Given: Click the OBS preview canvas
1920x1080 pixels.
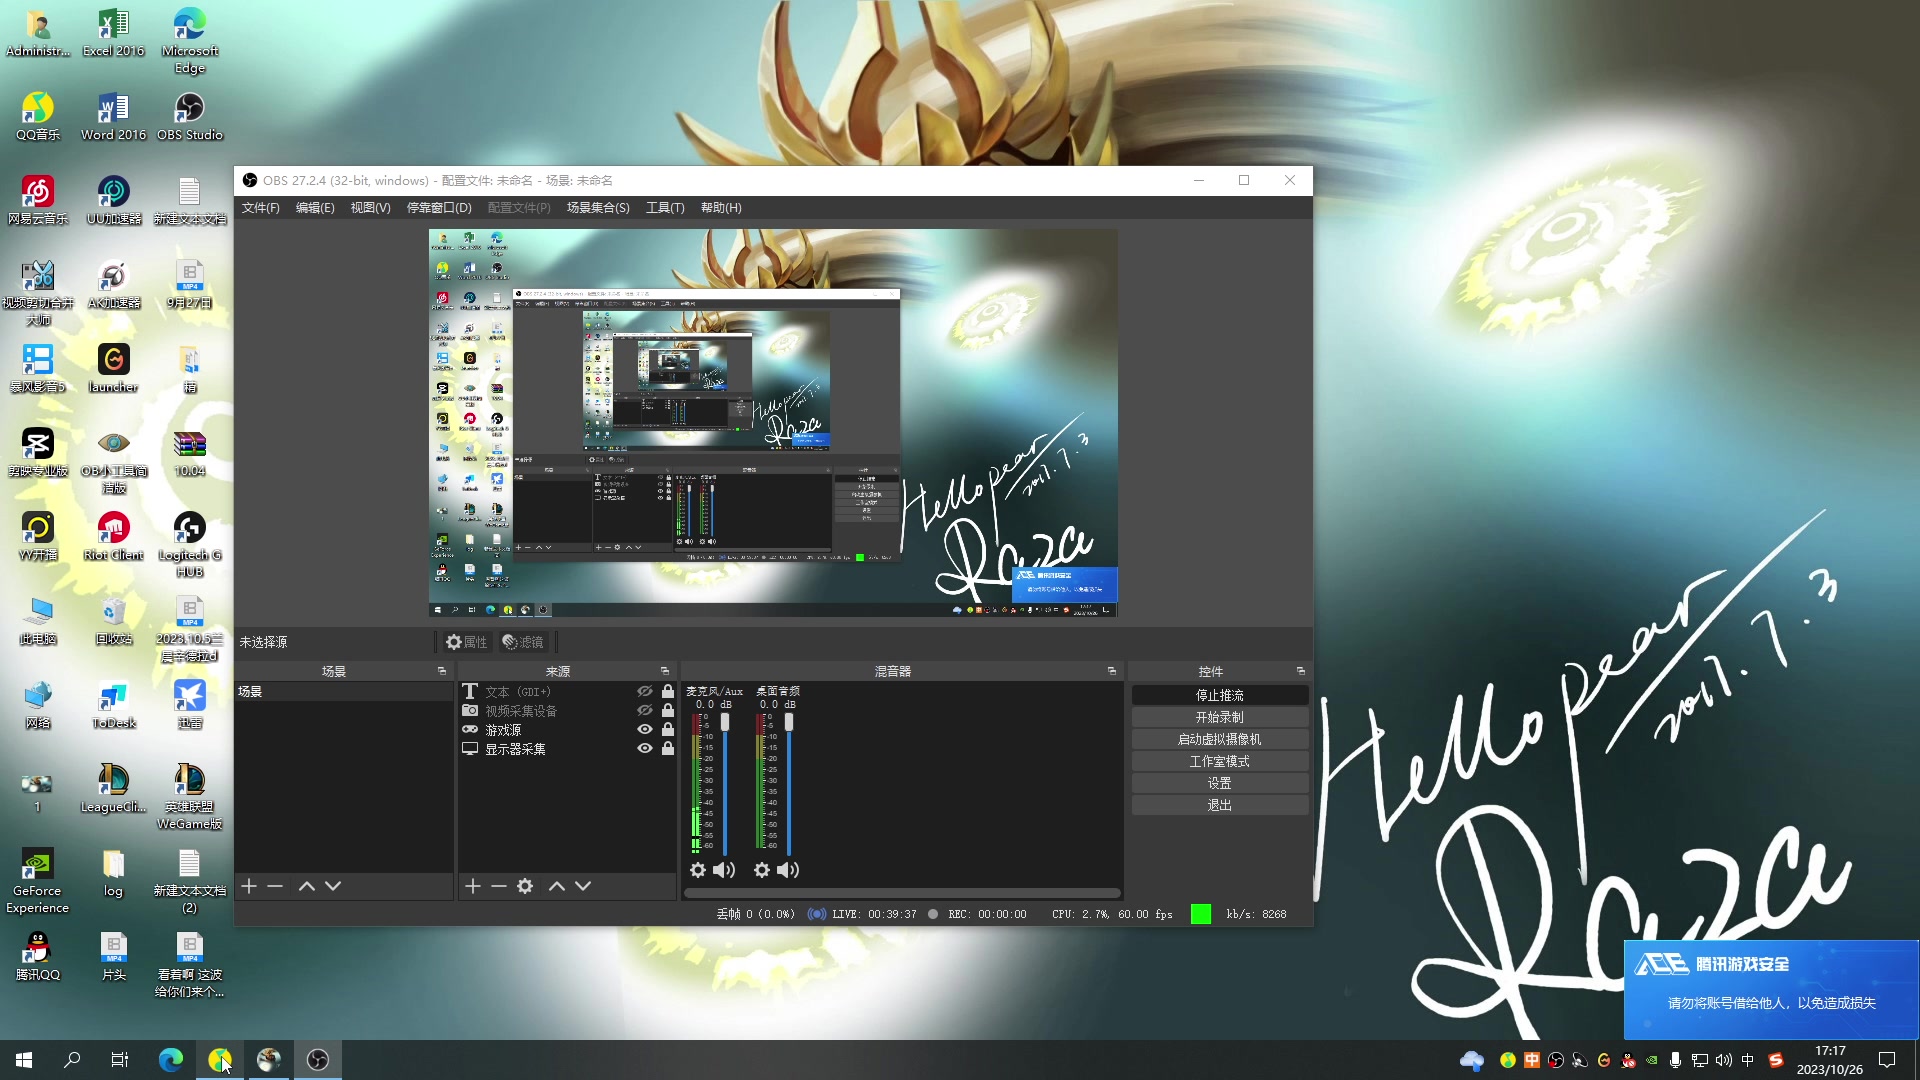Looking at the screenshot, I should tap(773, 423).
